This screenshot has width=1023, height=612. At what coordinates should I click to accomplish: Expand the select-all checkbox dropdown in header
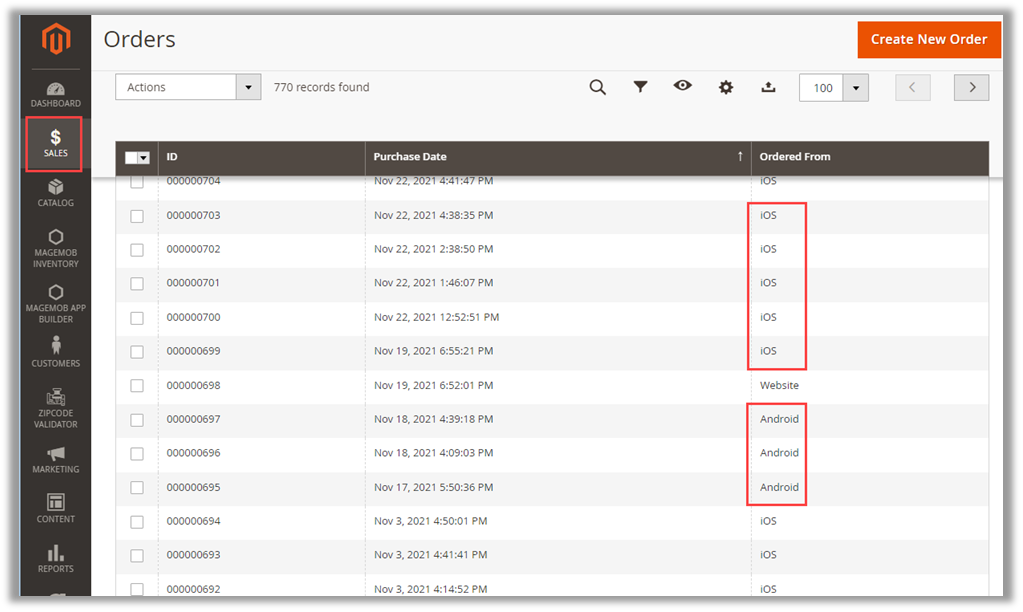[144, 158]
